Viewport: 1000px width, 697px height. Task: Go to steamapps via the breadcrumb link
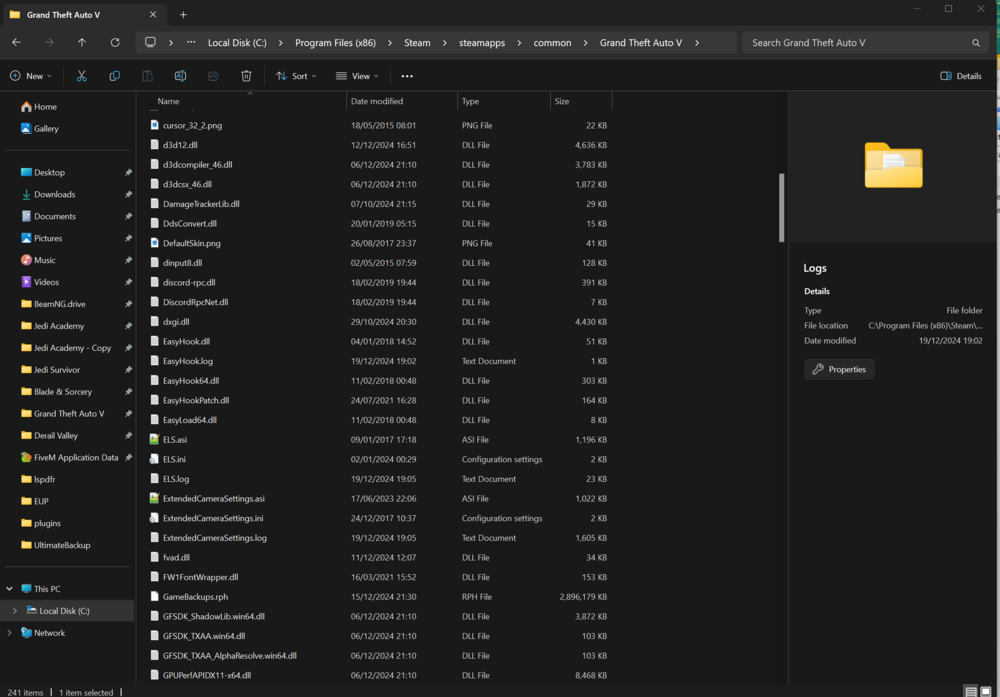coord(481,42)
